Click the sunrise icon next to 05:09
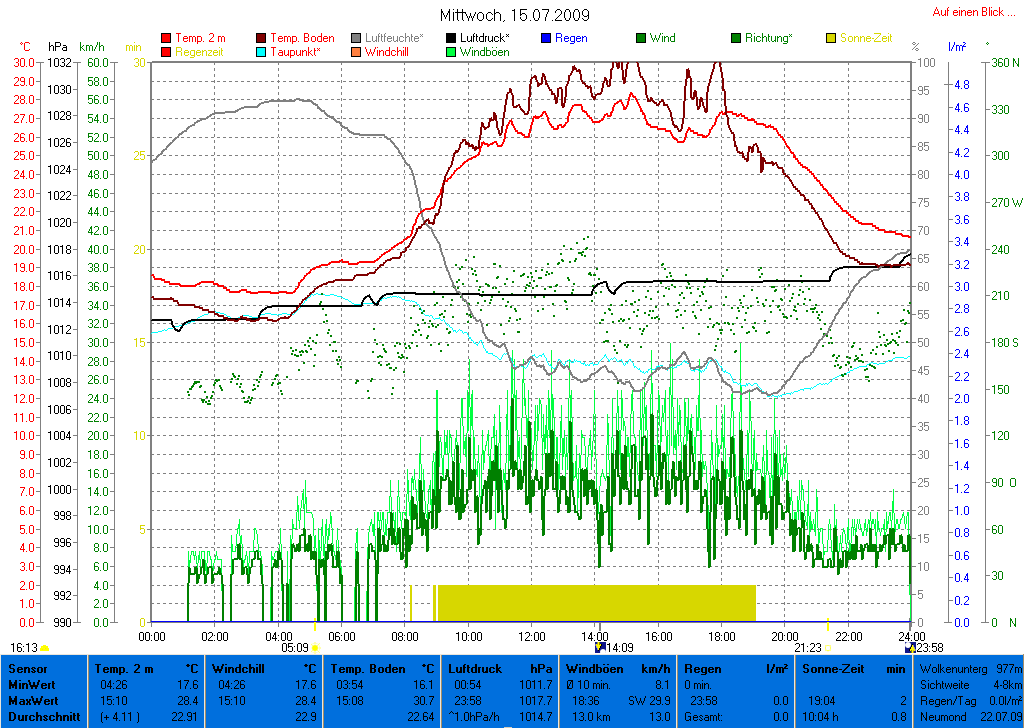This screenshot has width=1024, height=728. point(316,648)
